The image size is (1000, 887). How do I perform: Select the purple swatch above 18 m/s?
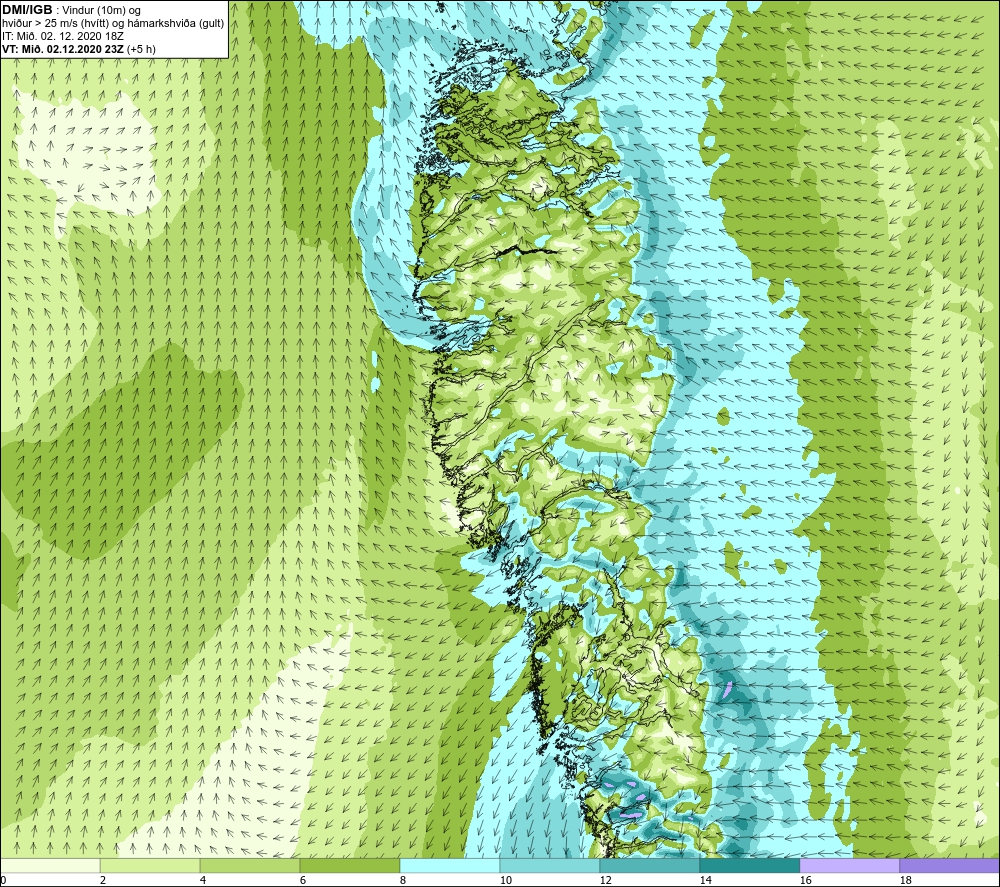pos(950,866)
